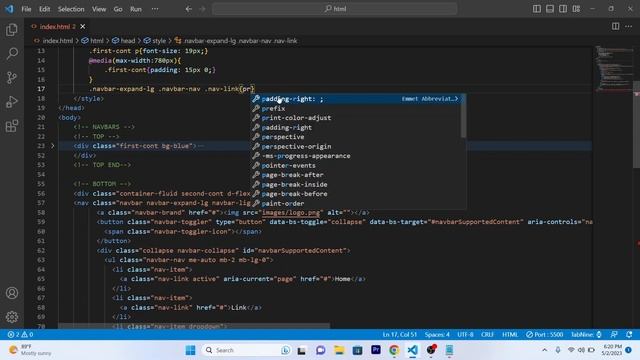Change indentation via 'Spaces: 4'
The image size is (640, 360).
point(437,335)
